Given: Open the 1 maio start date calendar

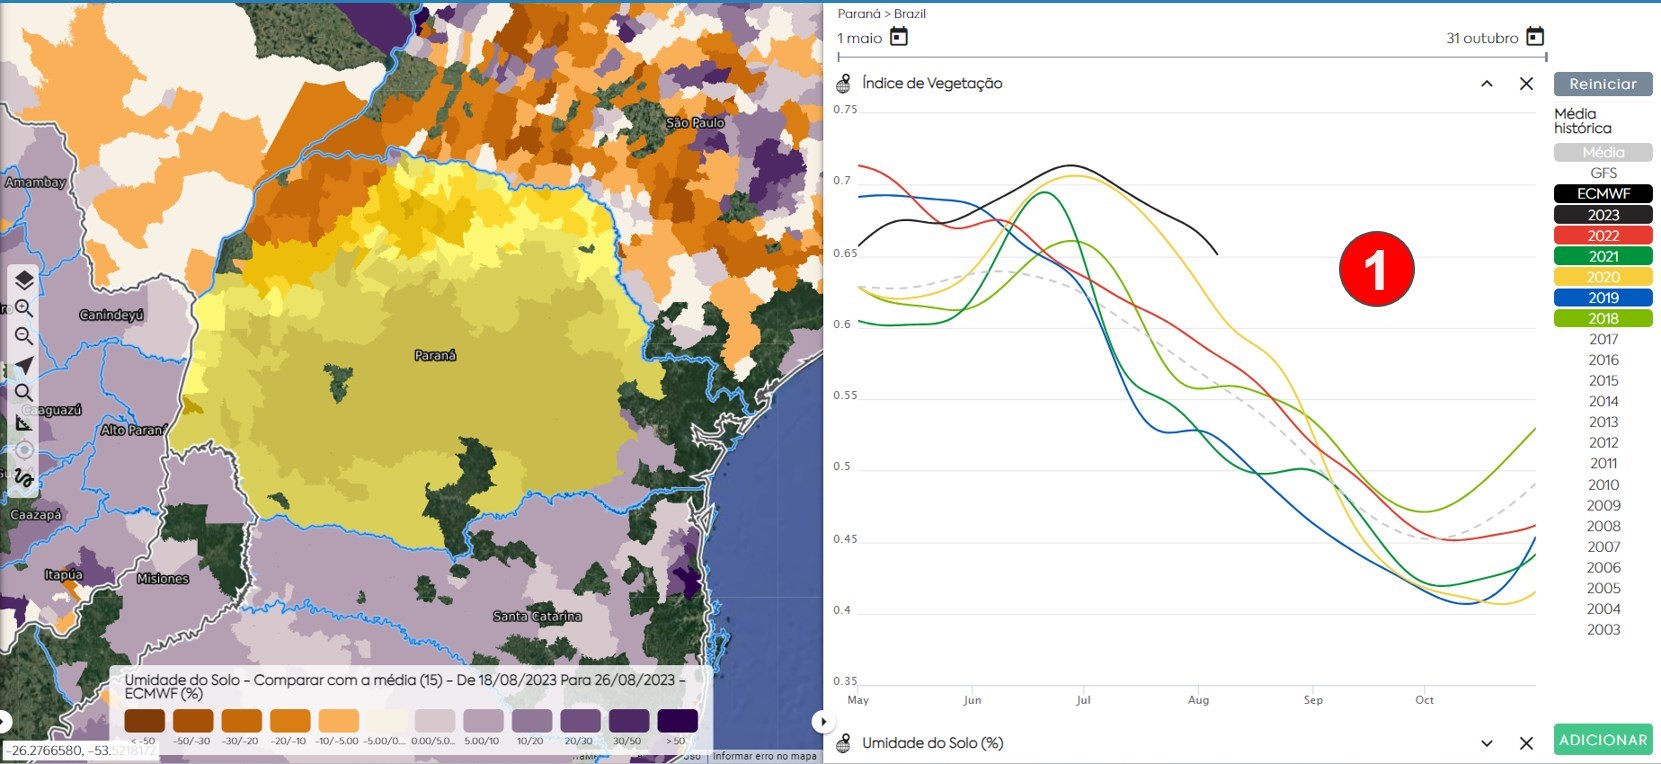Looking at the screenshot, I should pyautogui.click(x=899, y=37).
